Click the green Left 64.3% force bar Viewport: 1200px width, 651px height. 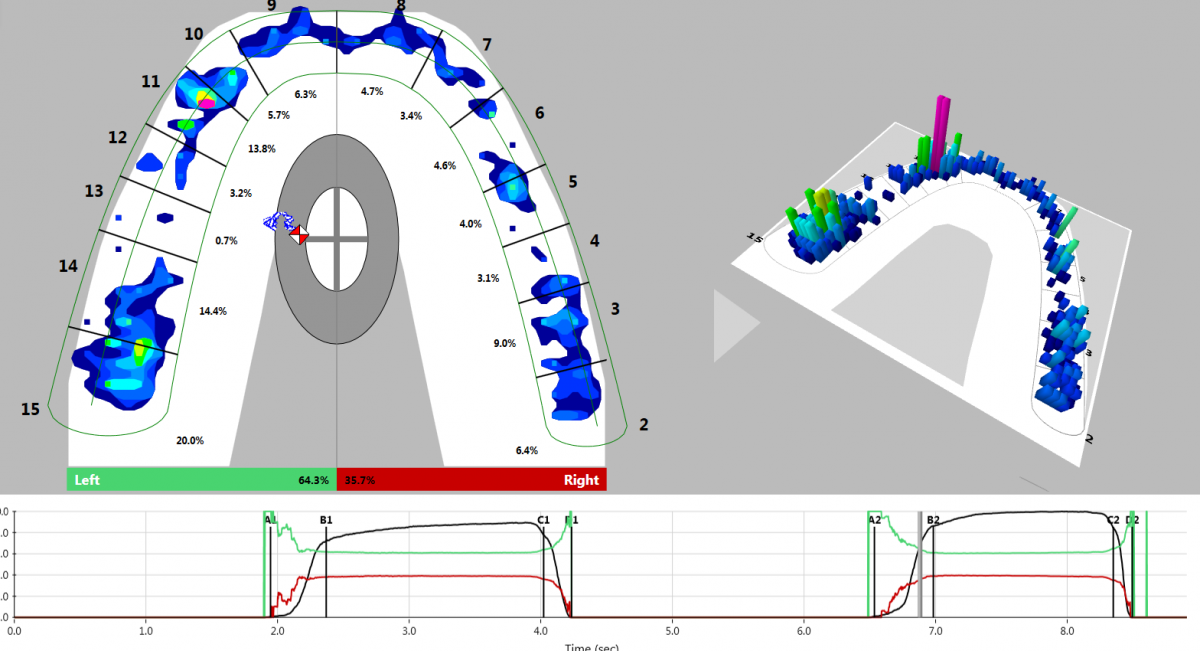[x=200, y=480]
